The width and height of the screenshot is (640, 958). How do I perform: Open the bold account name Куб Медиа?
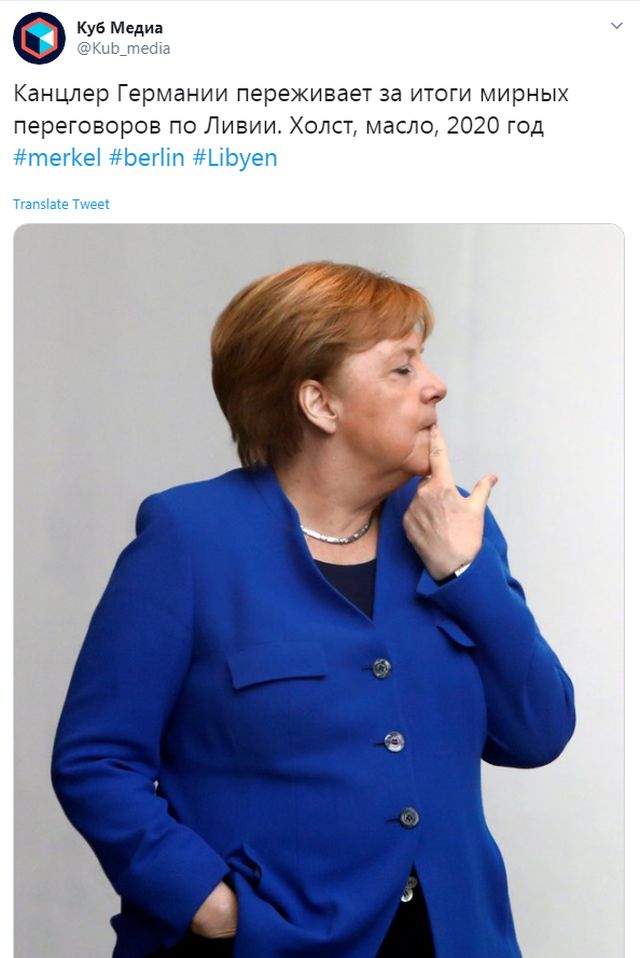click(120, 28)
